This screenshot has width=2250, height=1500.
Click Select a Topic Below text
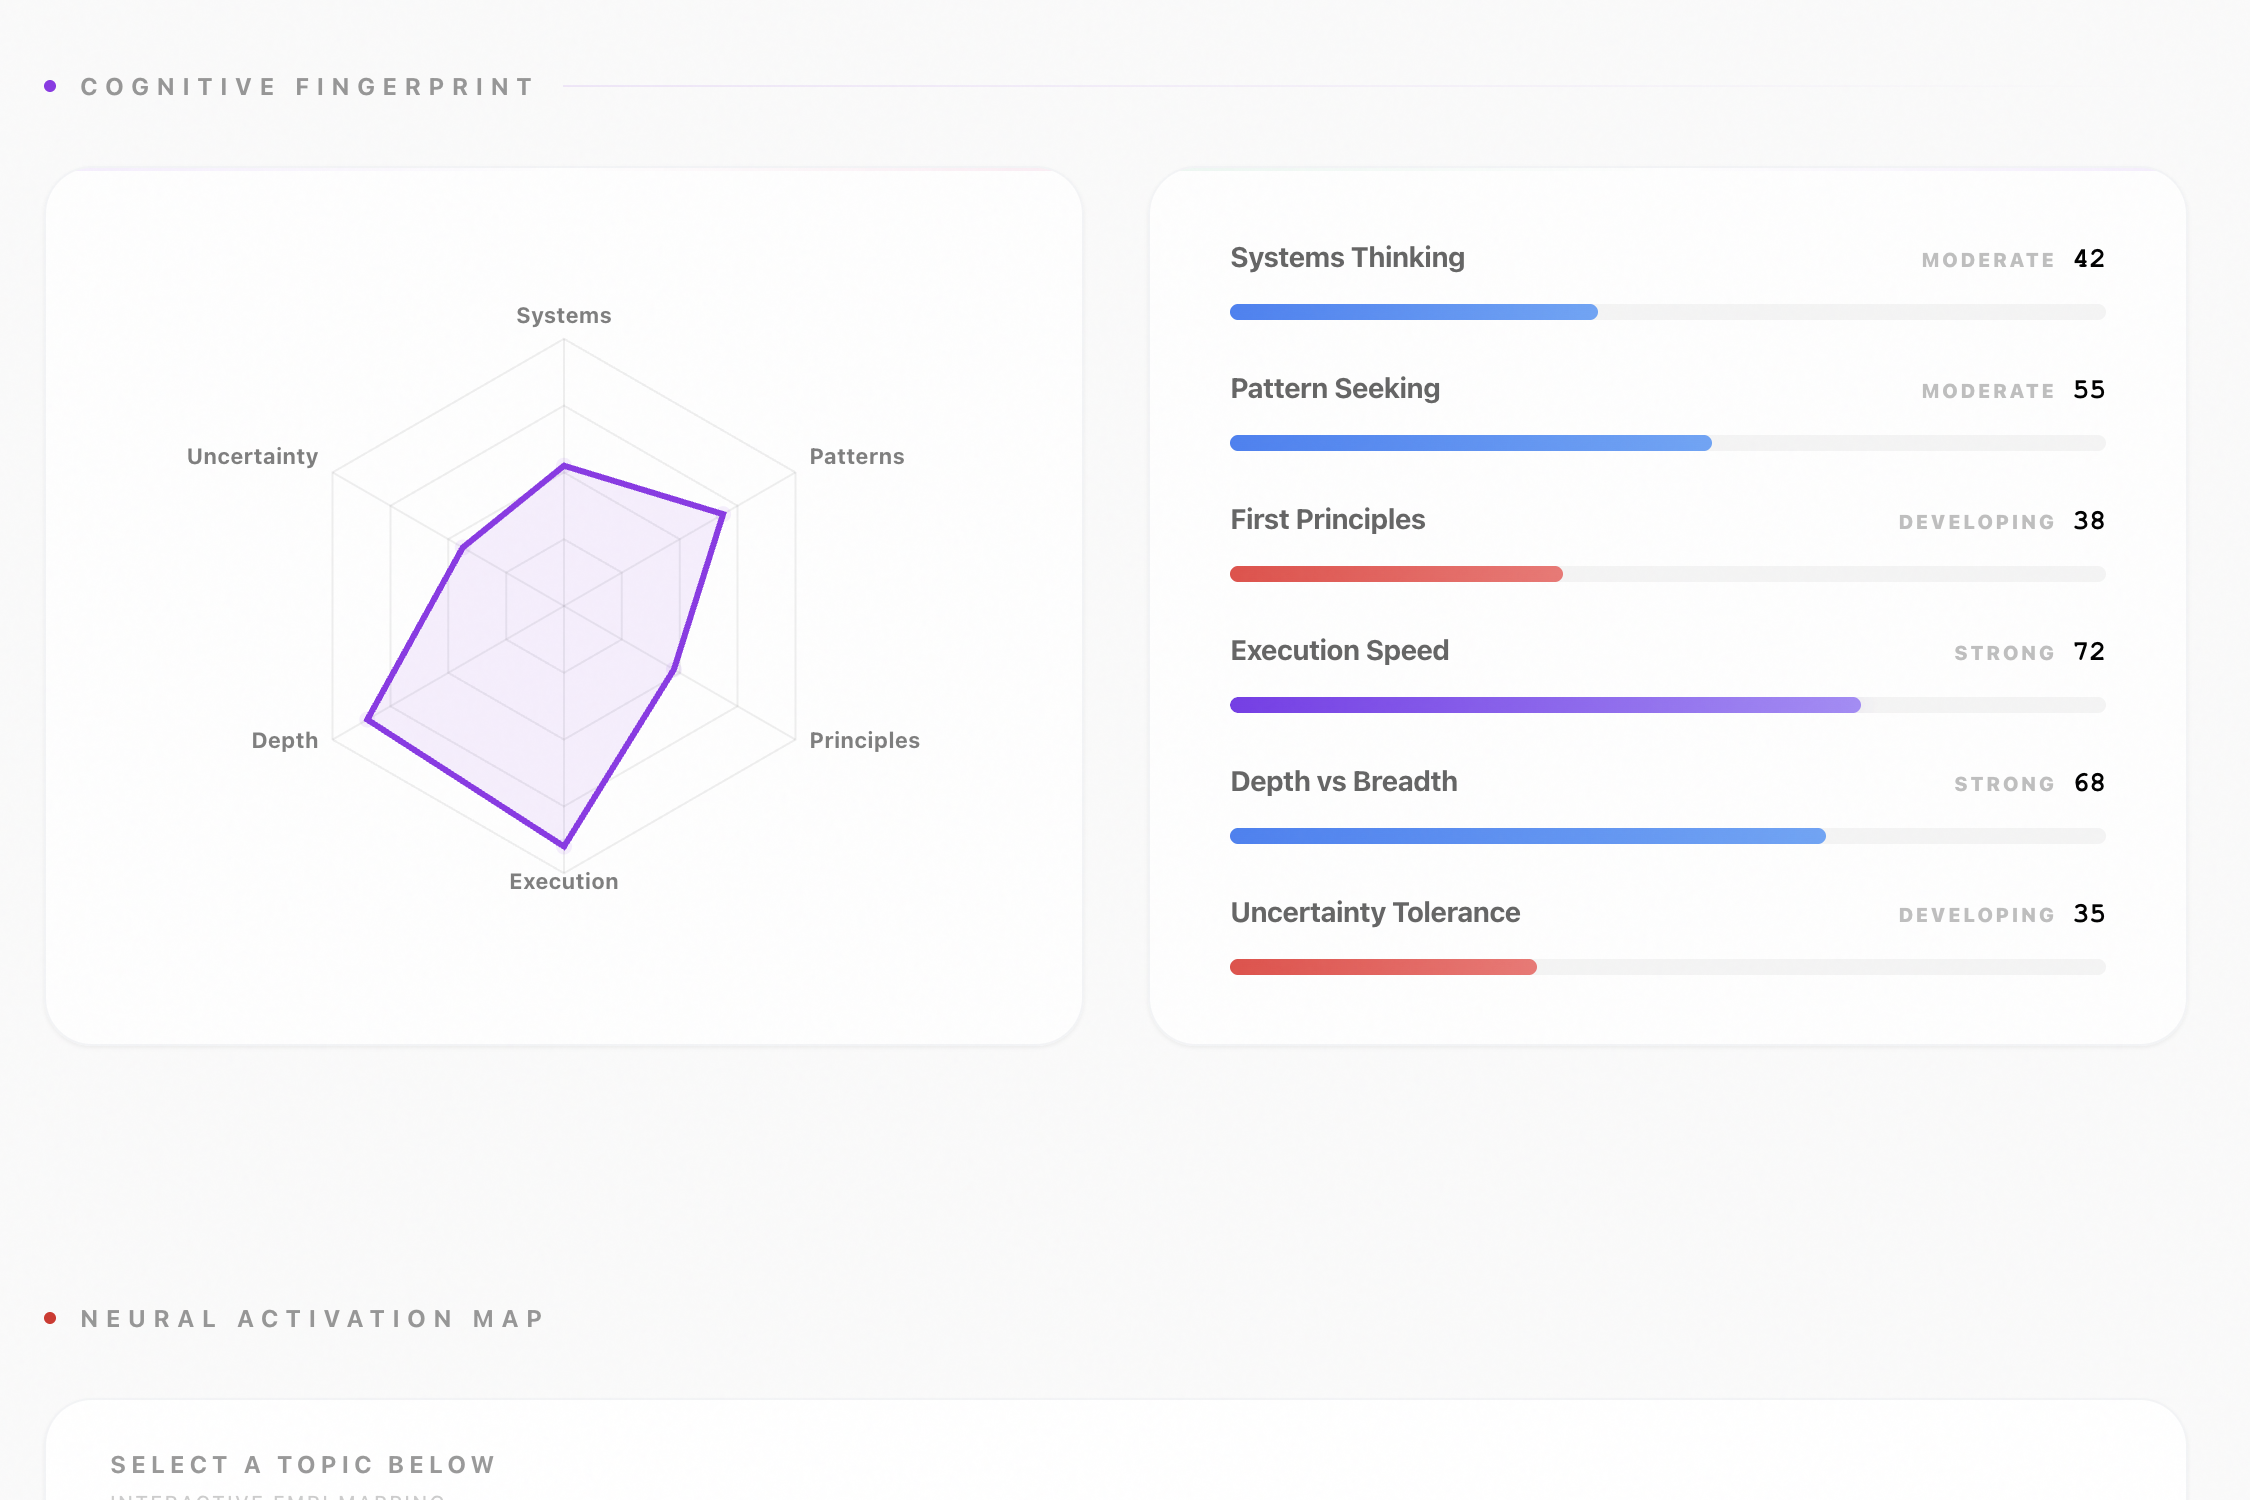pos(303,1465)
